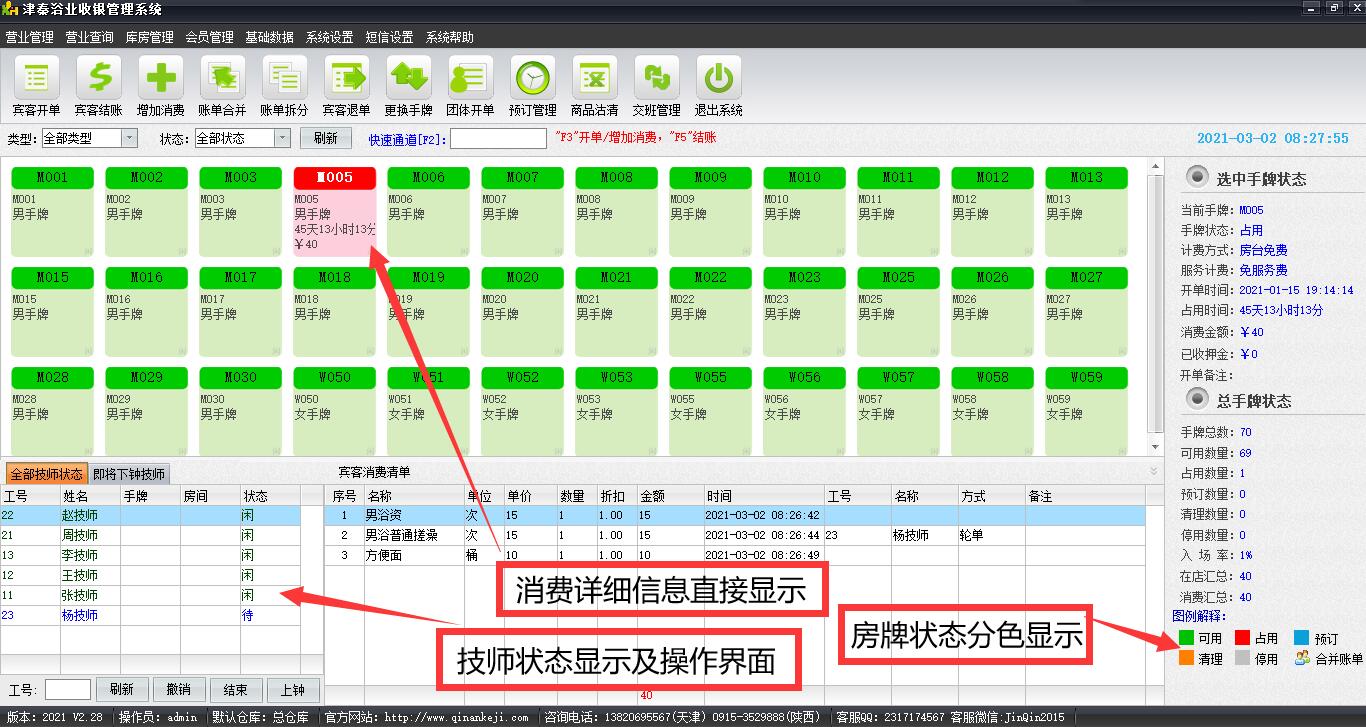Viewport: 1366px width, 727px height.
Task: Select the 账单合并 toolbar icon
Action: pyautogui.click(x=222, y=79)
